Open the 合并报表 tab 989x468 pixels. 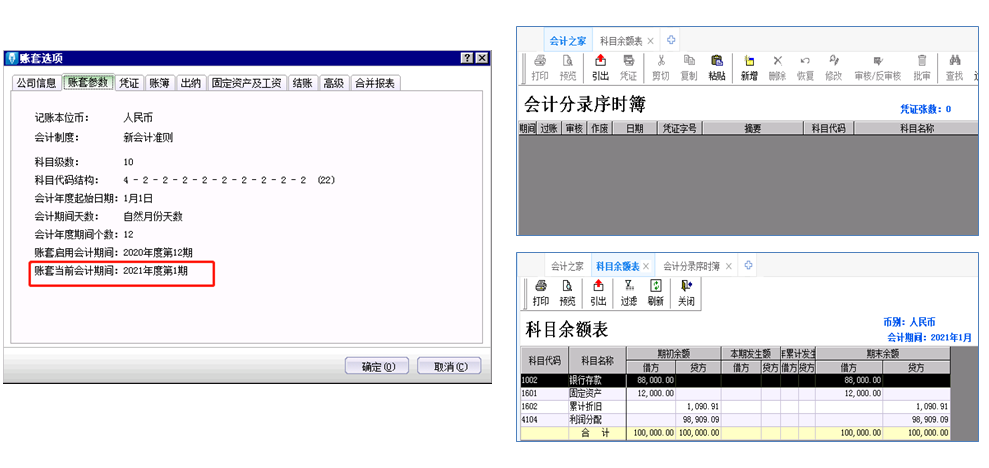pos(375,83)
